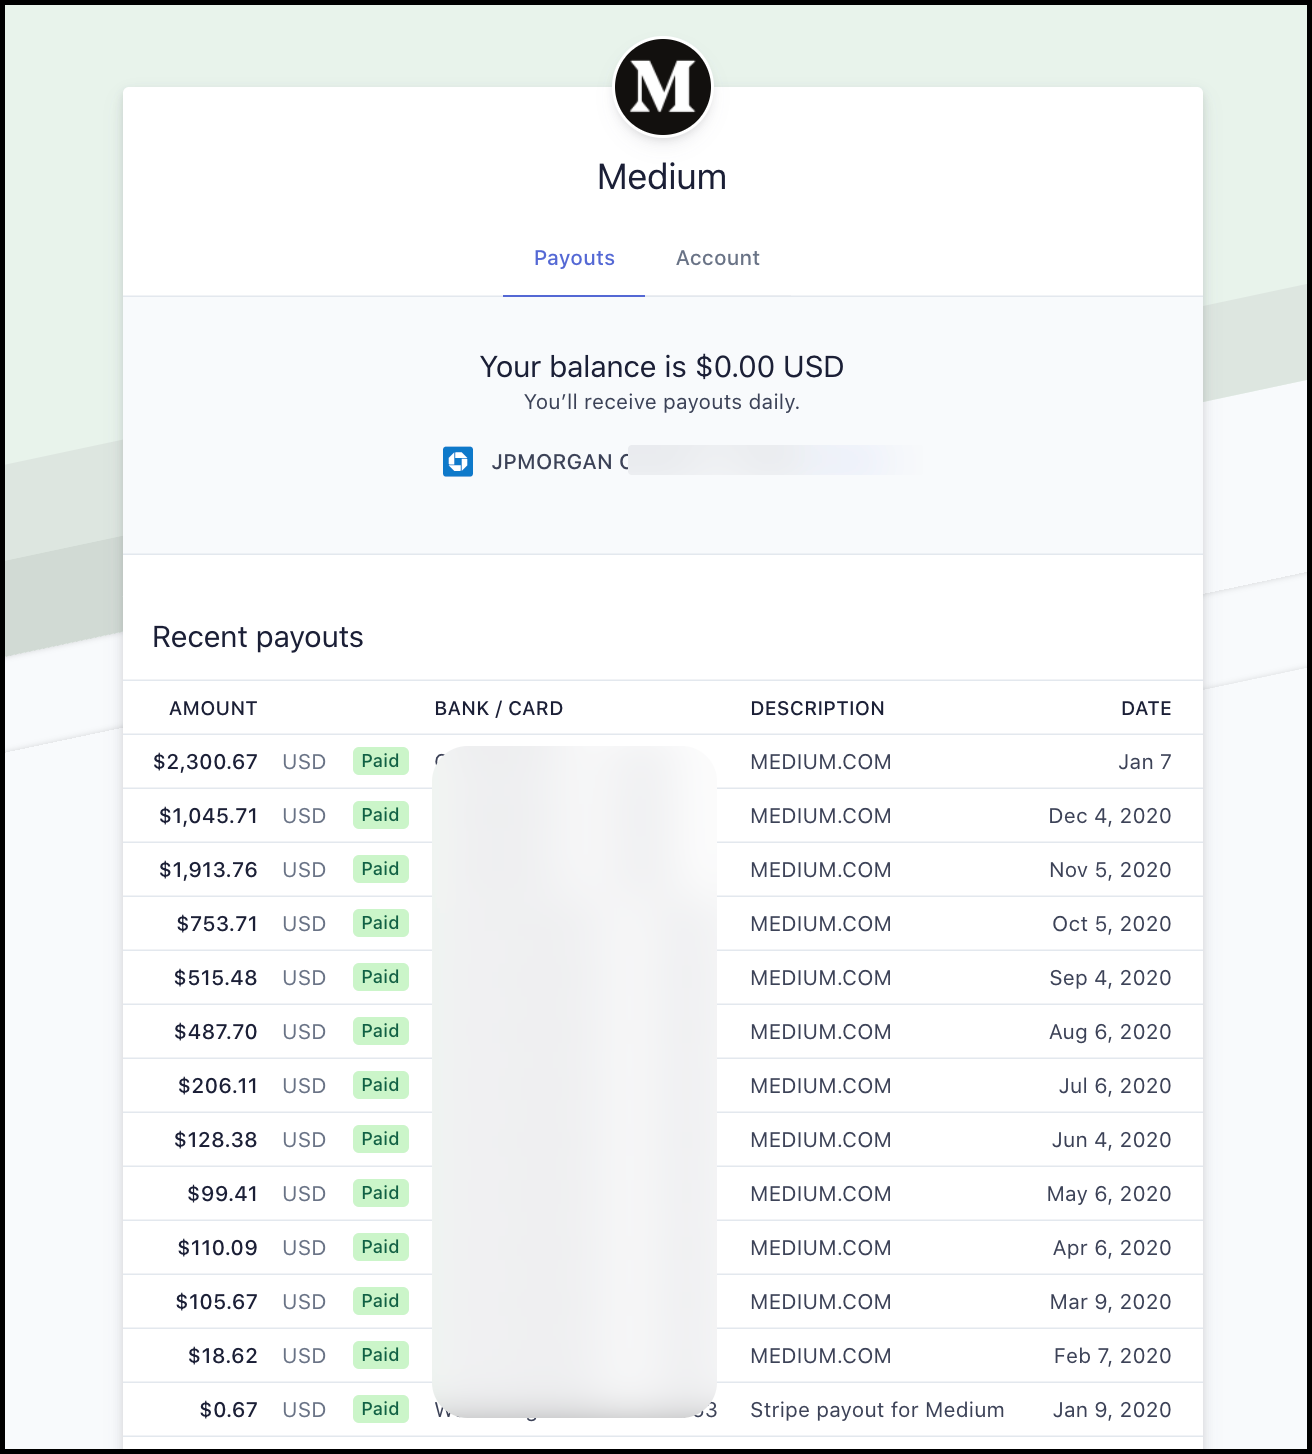Click the Paid badge for Dec 4, 2020
The width and height of the screenshot is (1312, 1454).
[x=381, y=815]
